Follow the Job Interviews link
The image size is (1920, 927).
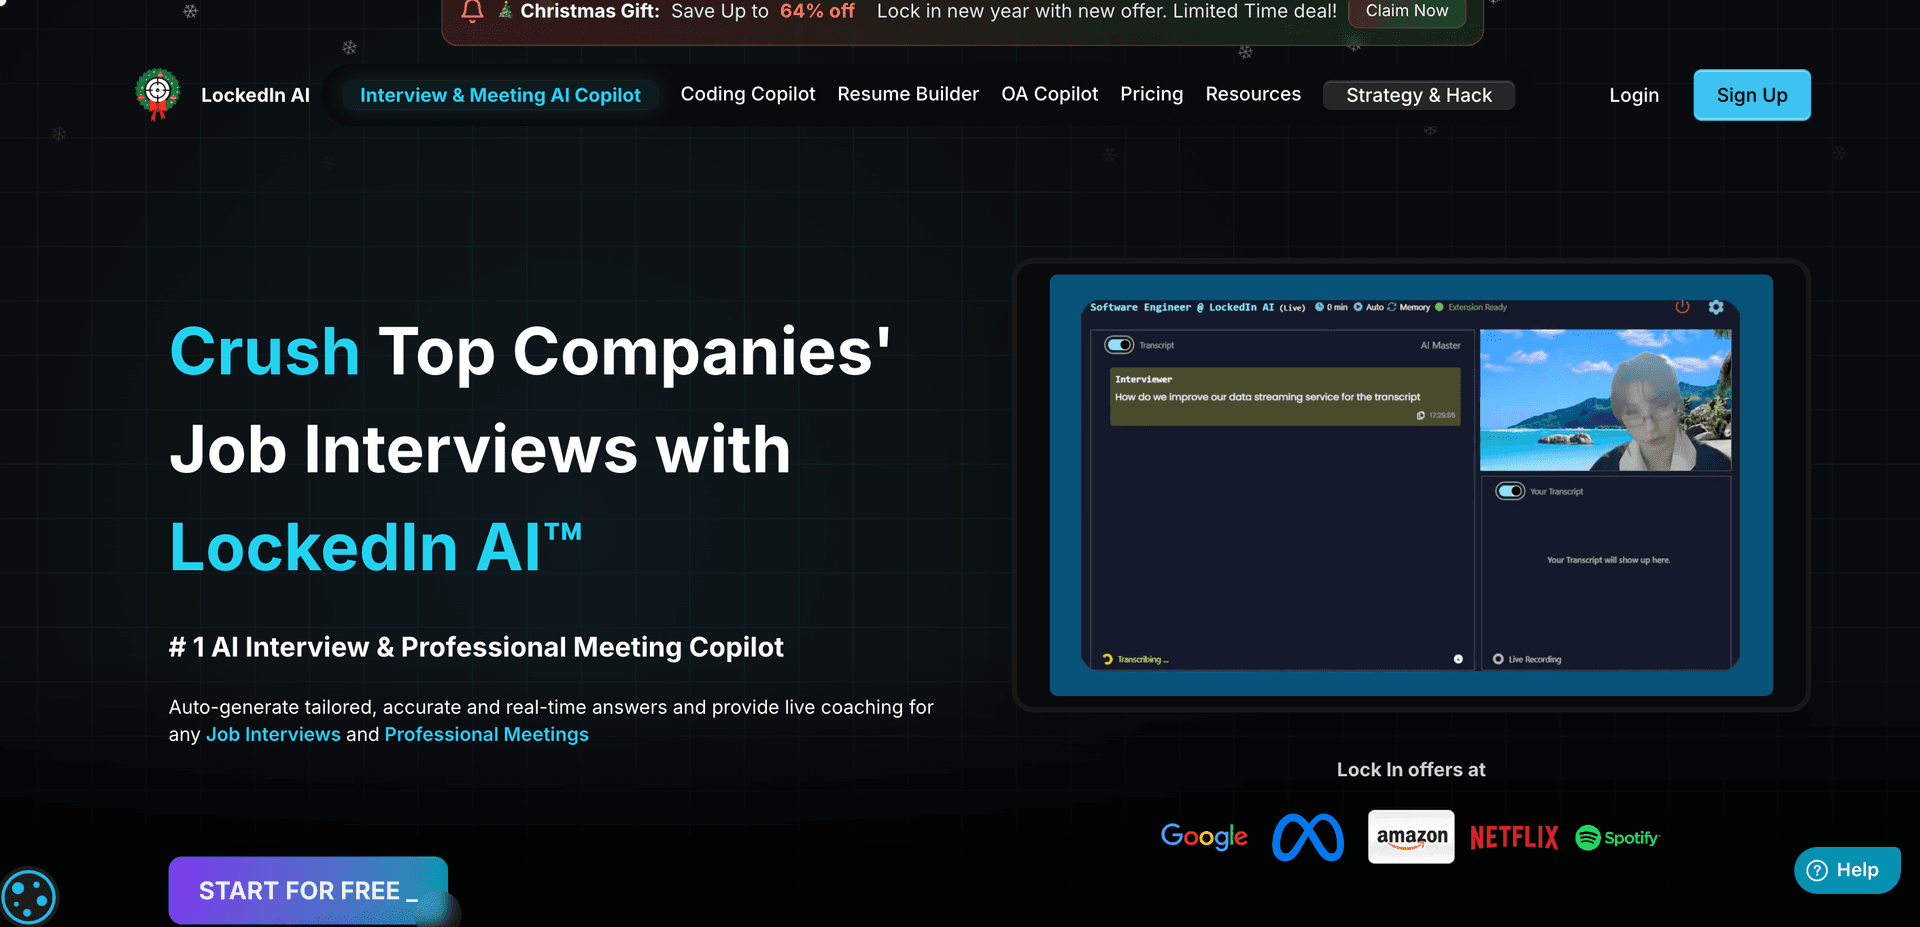tap(273, 734)
